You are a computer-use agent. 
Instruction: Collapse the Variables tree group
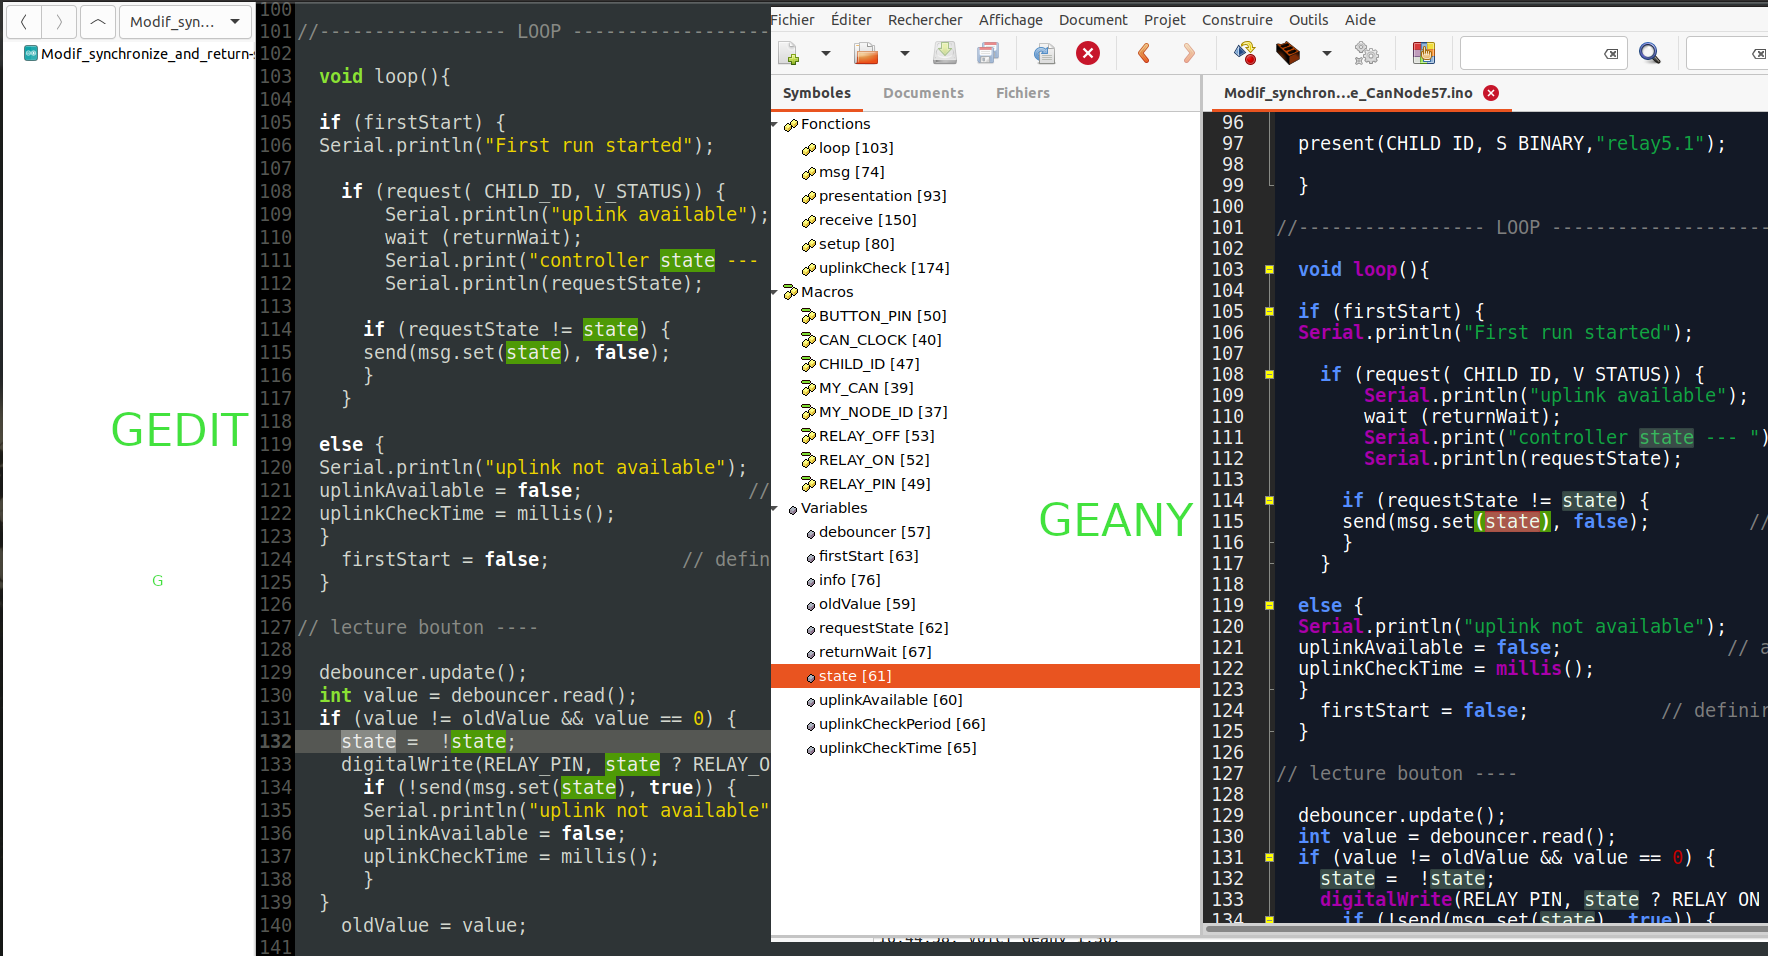click(x=775, y=509)
